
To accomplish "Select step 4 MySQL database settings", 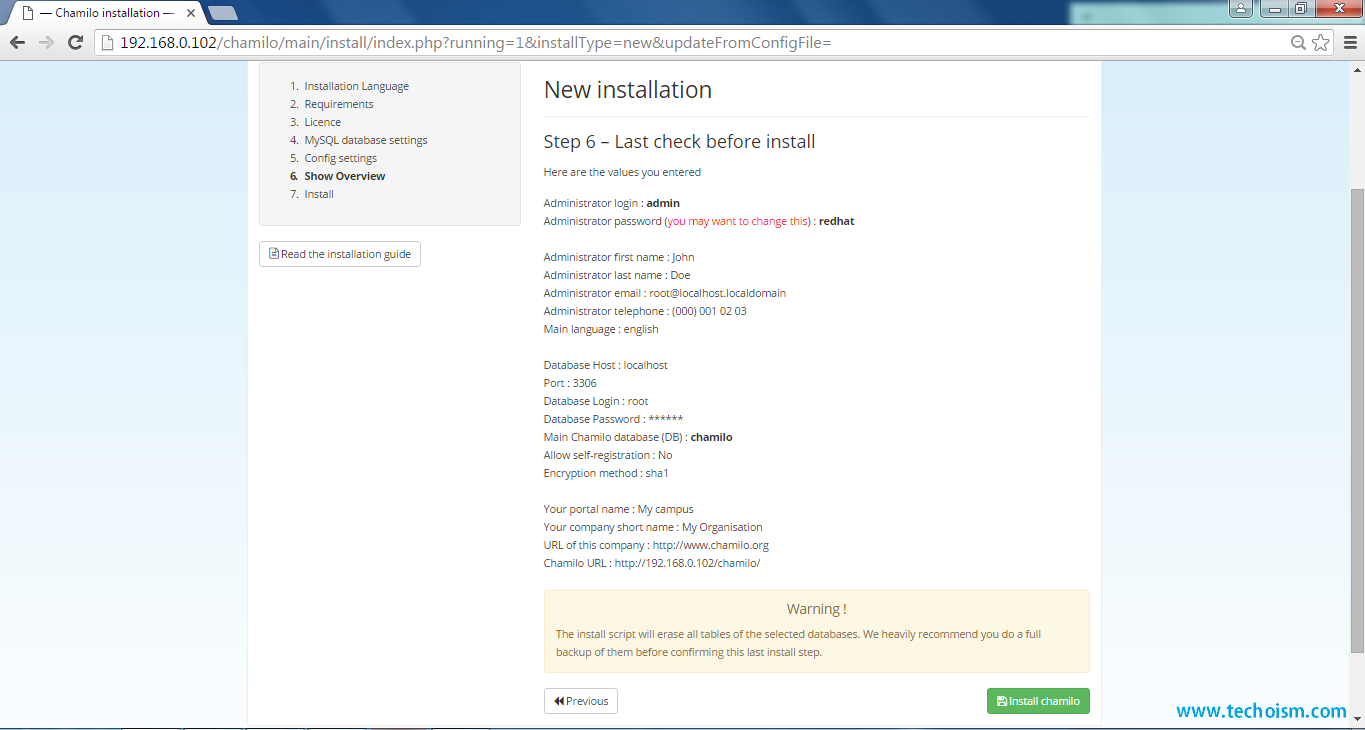I will (366, 140).
